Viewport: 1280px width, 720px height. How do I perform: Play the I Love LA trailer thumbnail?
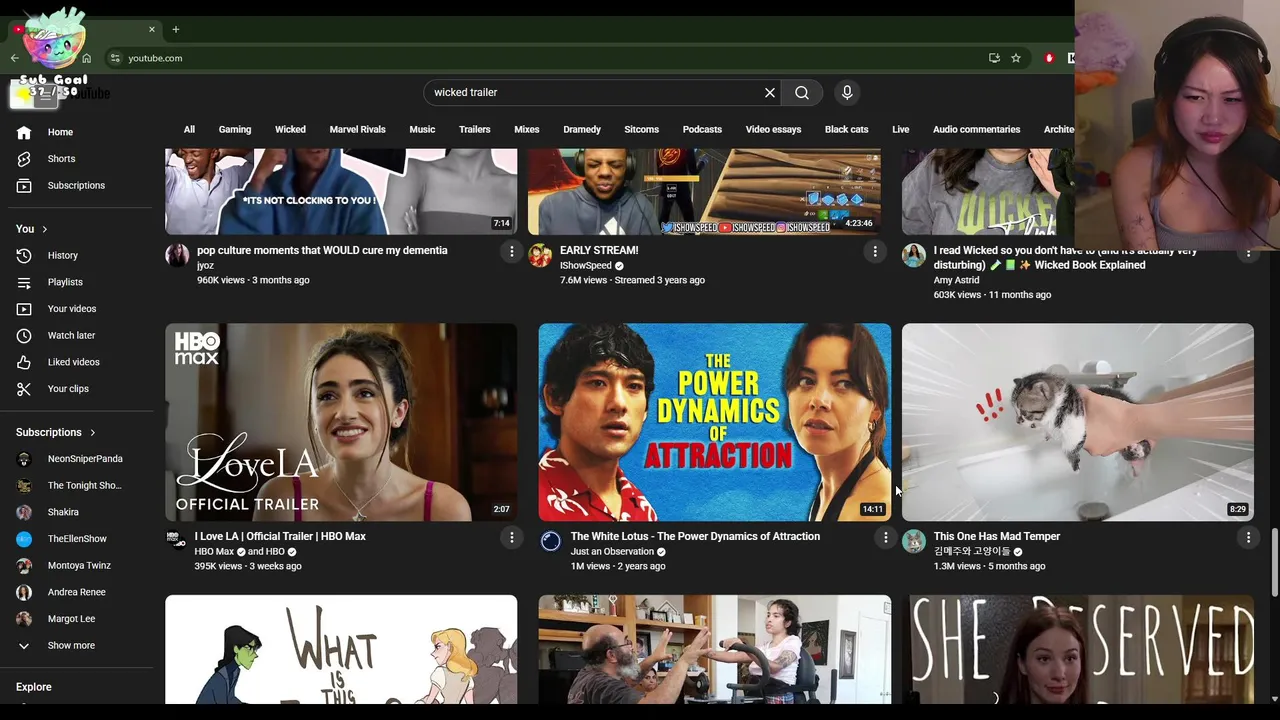[x=341, y=422]
